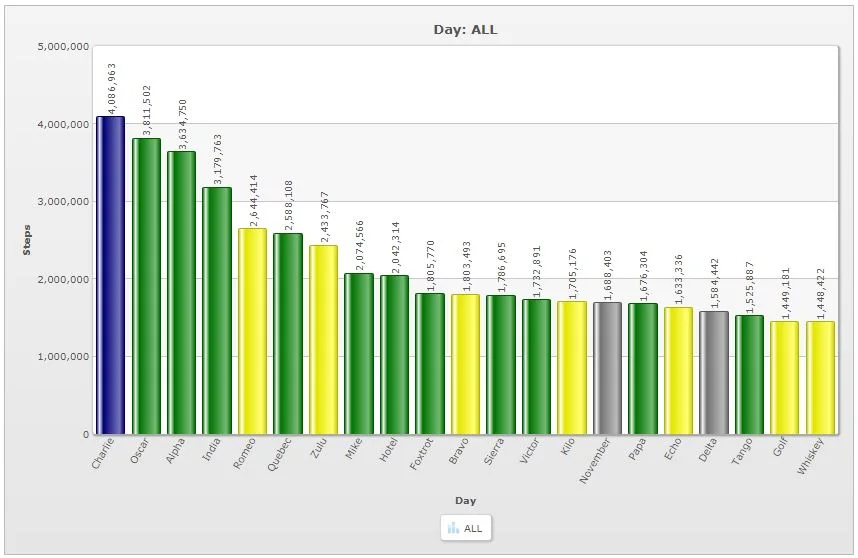This screenshot has width=858, height=558.
Task: Click the bar chart icon in legend
Action: click(x=453, y=528)
